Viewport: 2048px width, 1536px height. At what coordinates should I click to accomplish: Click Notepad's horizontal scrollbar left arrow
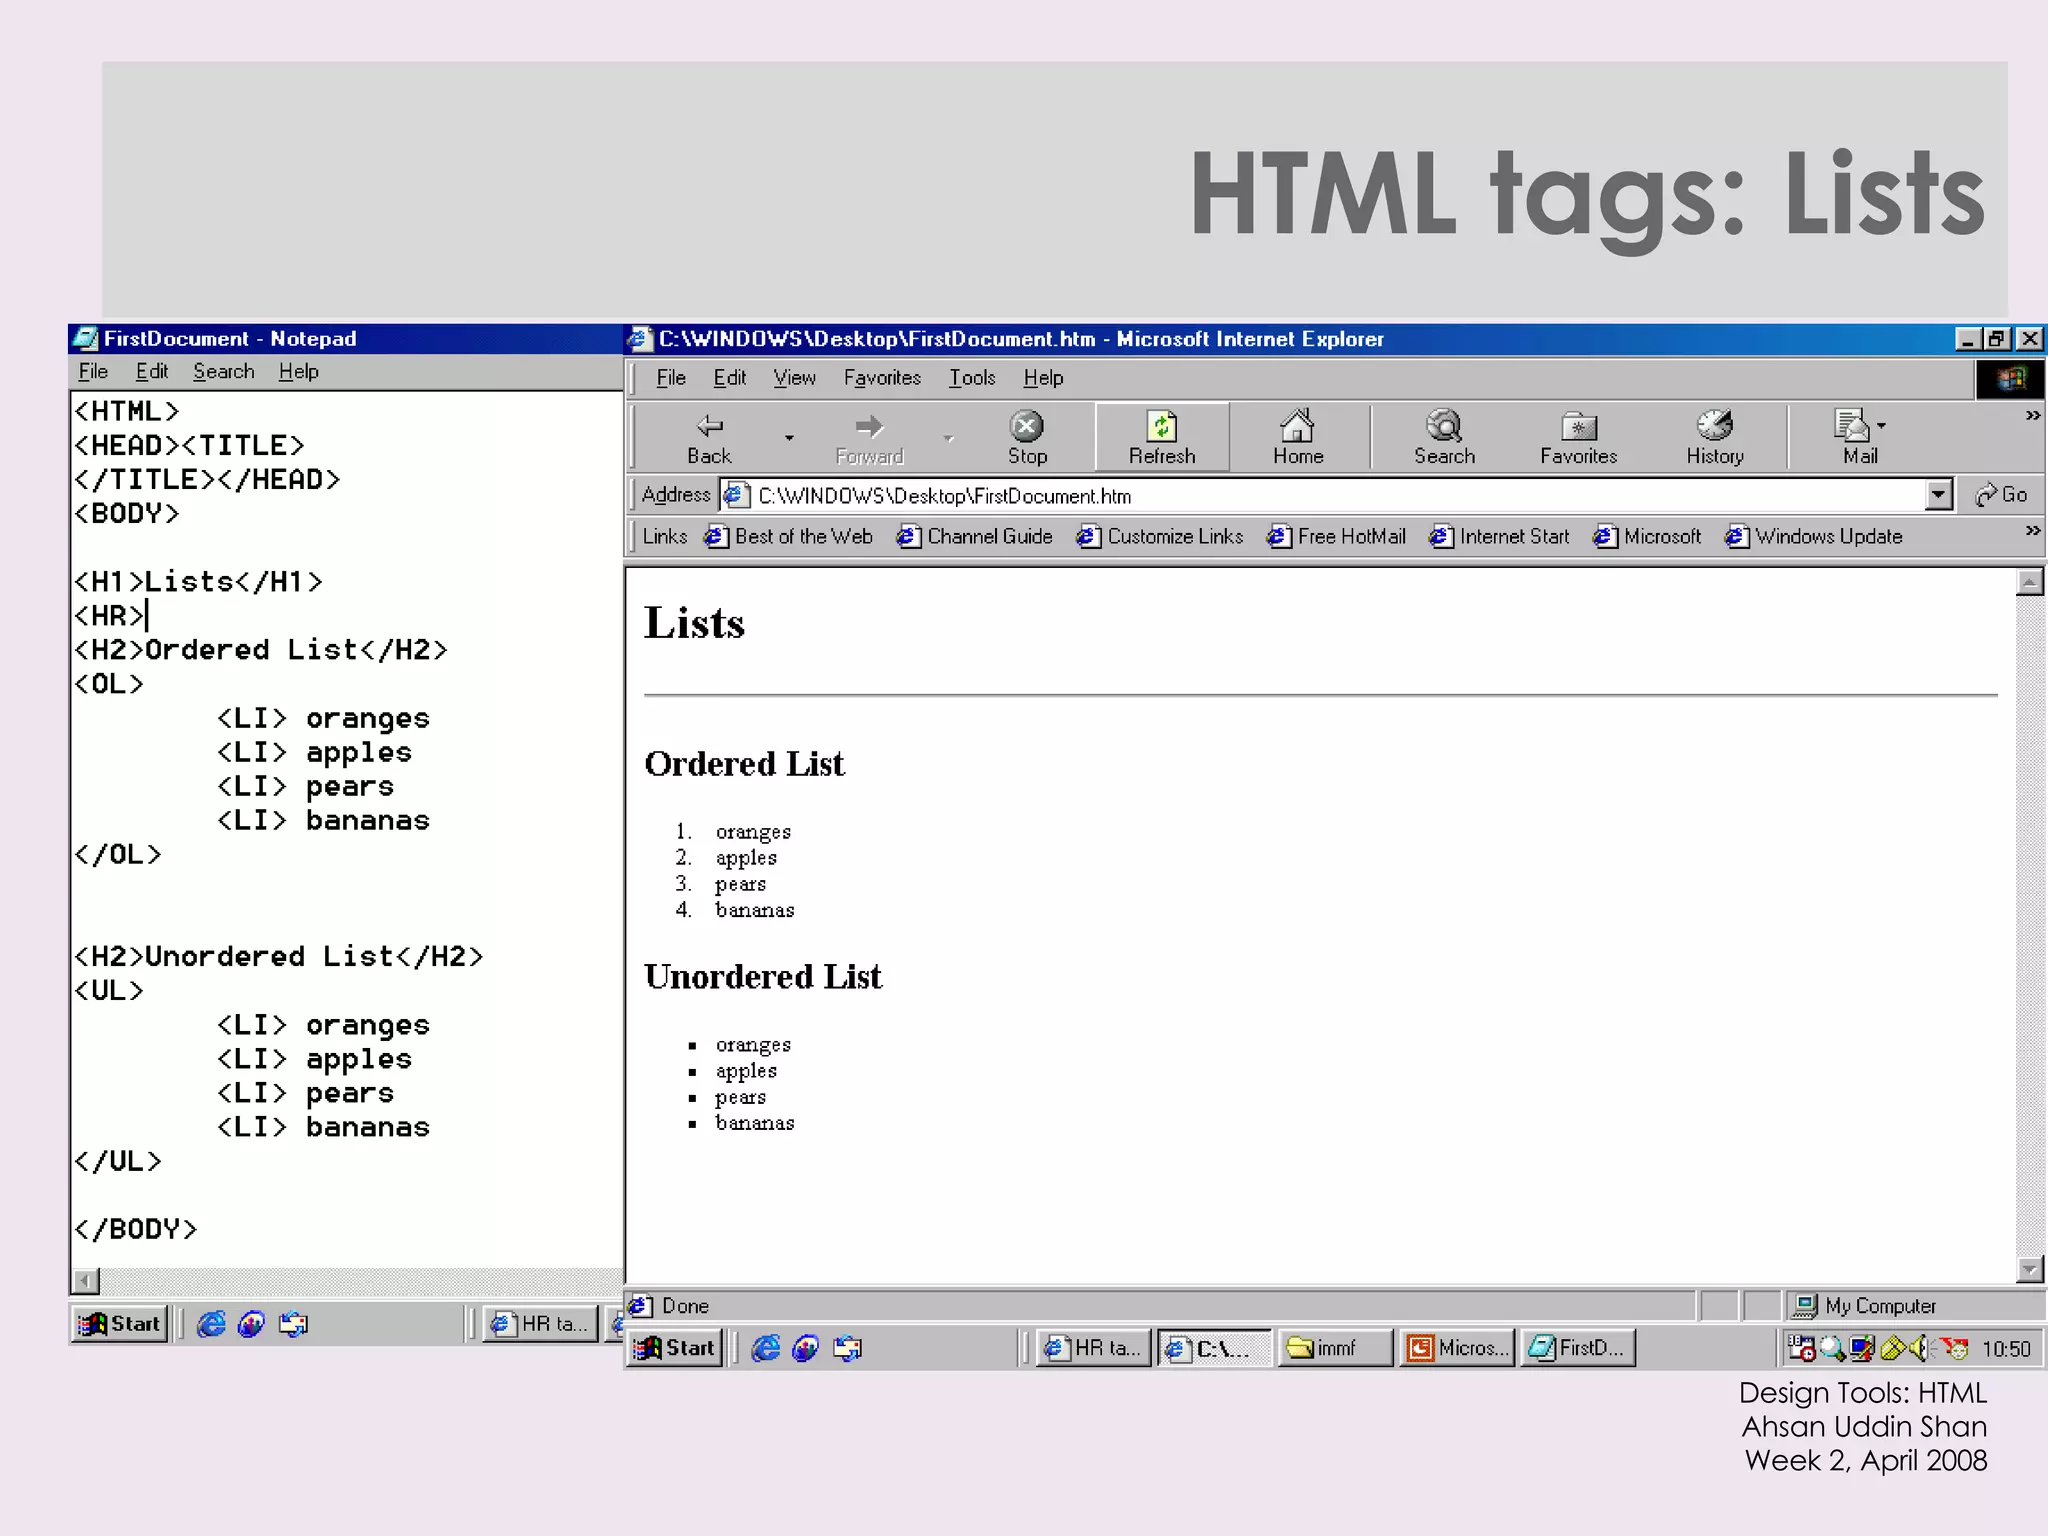point(87,1281)
